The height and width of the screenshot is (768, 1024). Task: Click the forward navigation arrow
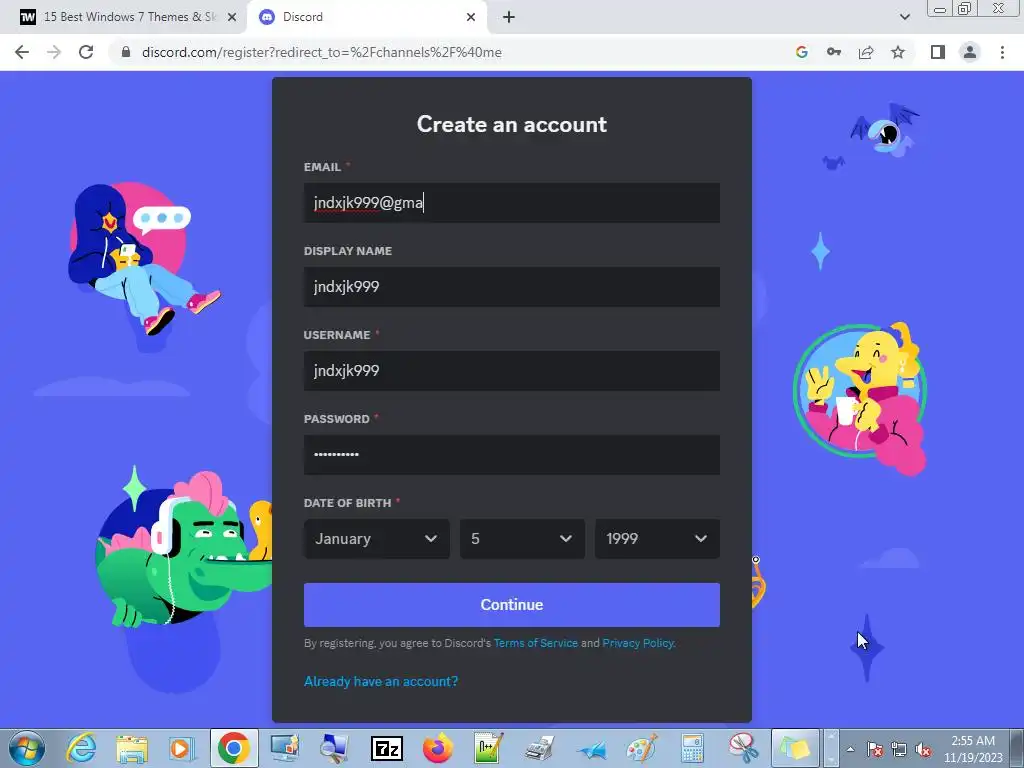[54, 52]
